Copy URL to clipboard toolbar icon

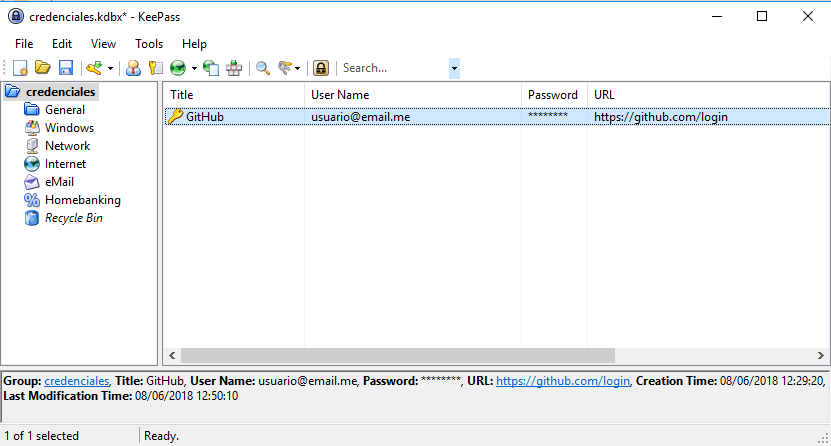(x=211, y=68)
